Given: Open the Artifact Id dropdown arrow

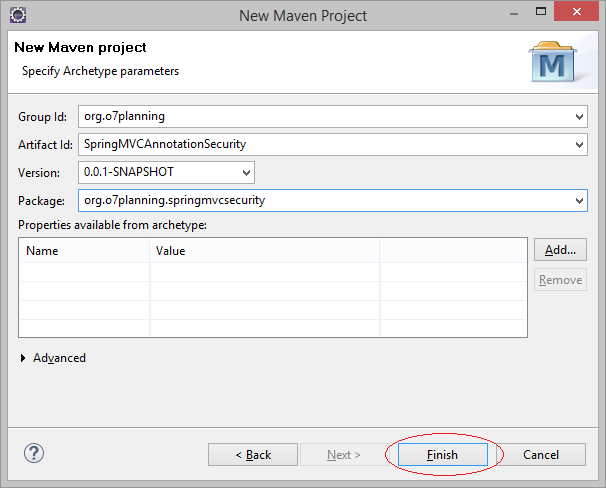Looking at the screenshot, I should [x=579, y=145].
